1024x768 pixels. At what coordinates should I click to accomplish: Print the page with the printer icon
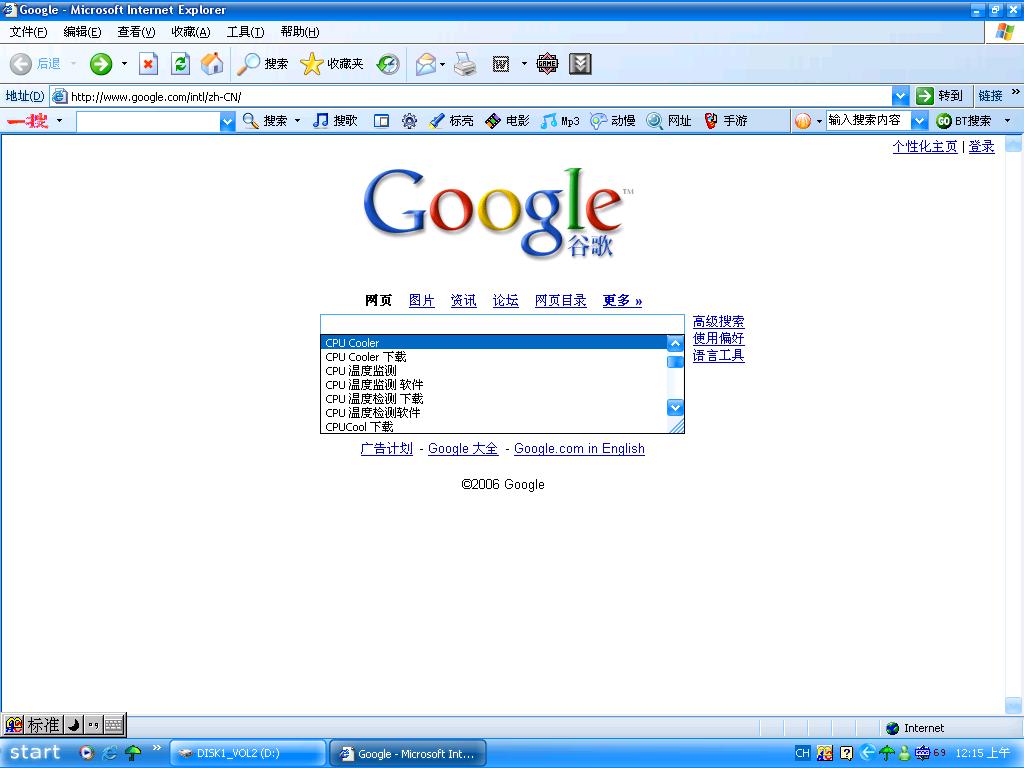point(465,63)
